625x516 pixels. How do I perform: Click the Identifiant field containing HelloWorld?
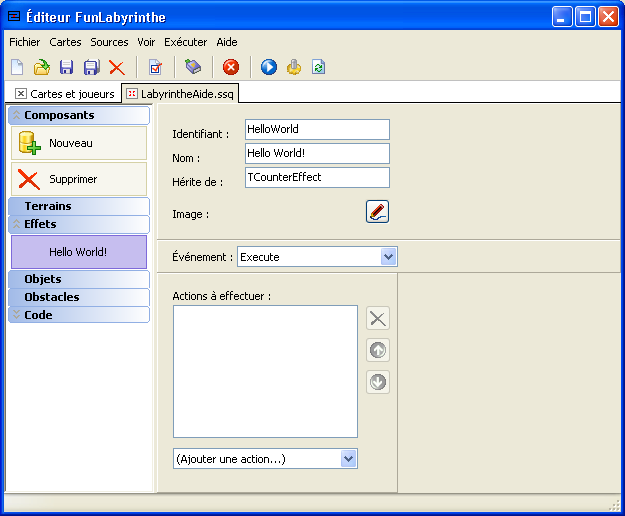316,129
